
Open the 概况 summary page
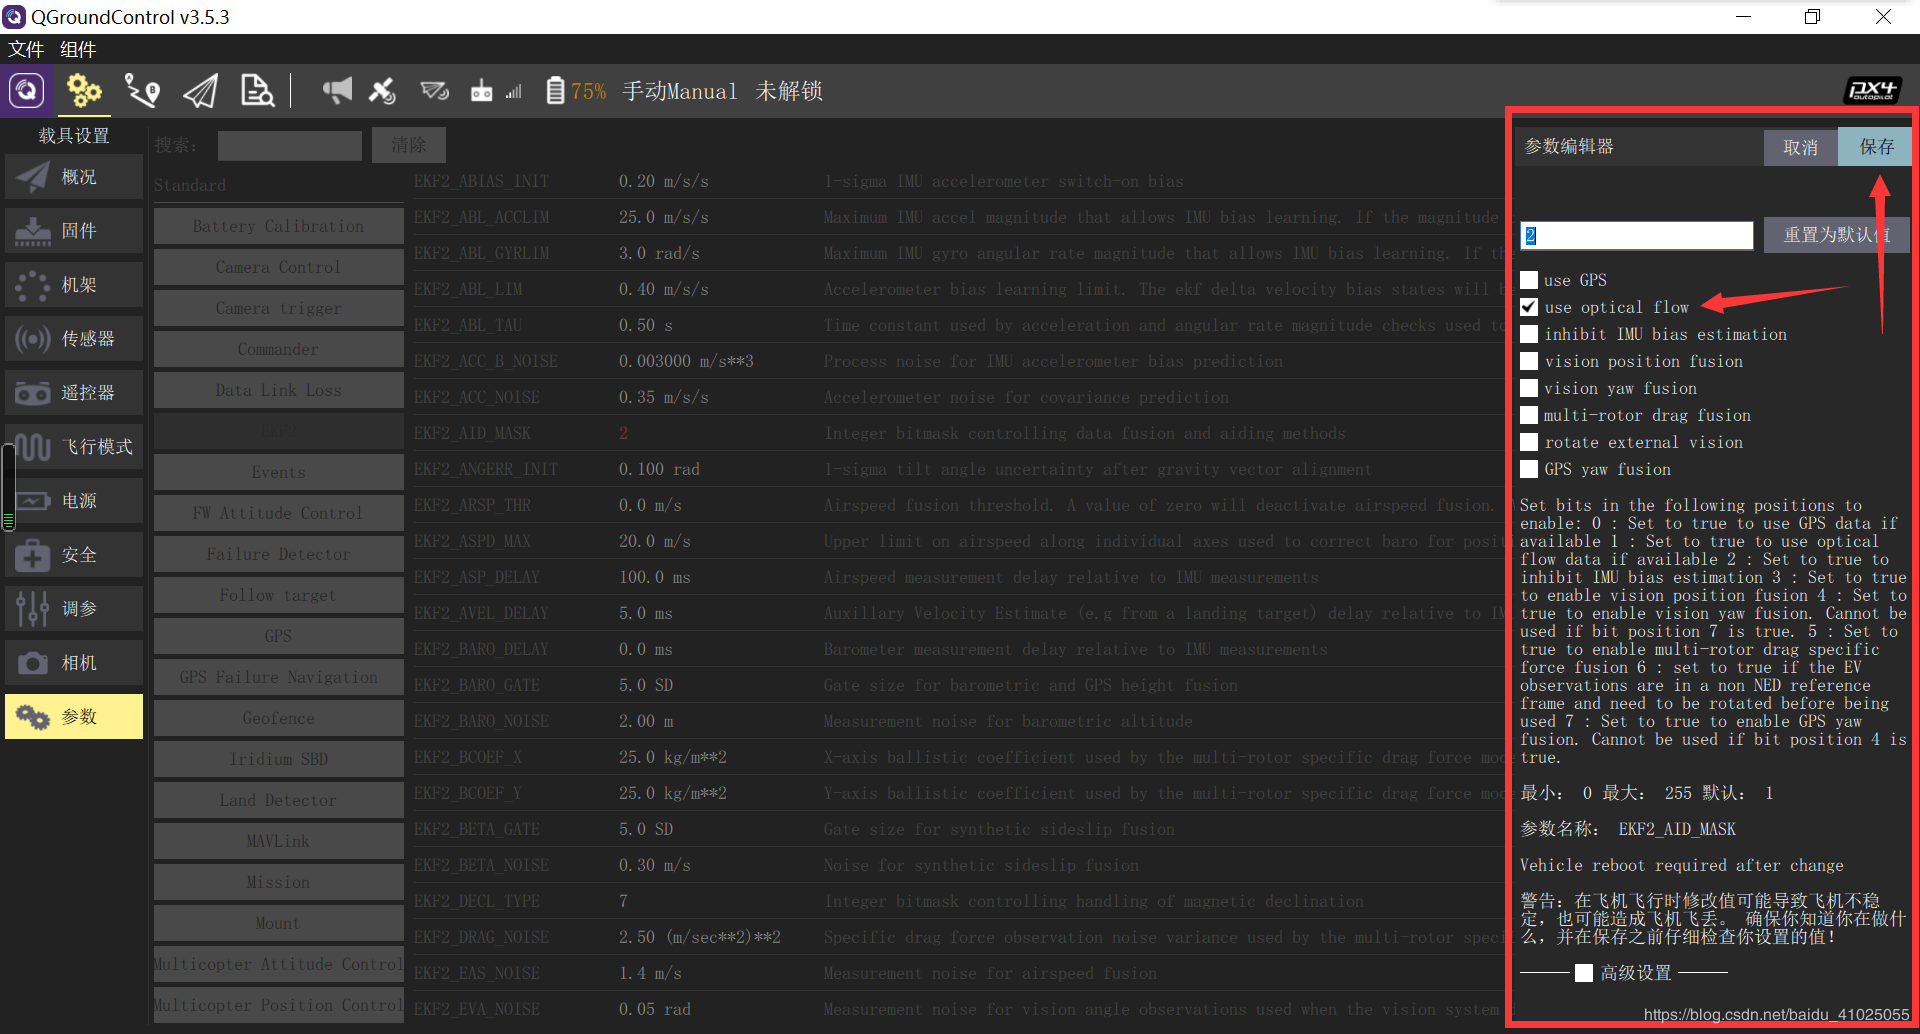point(74,177)
